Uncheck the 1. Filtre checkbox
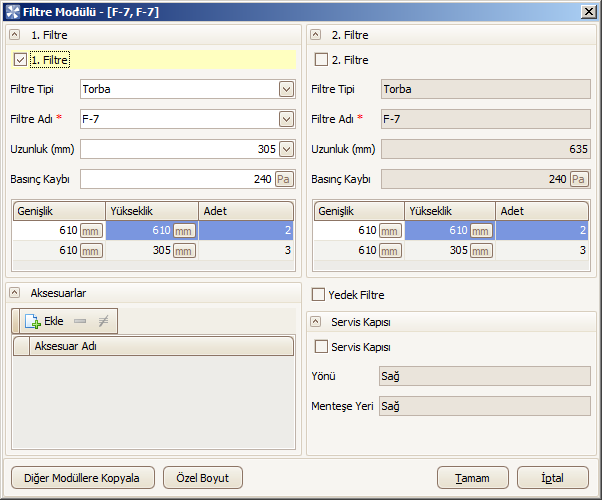Viewport: 602px width, 500px height. point(20,60)
